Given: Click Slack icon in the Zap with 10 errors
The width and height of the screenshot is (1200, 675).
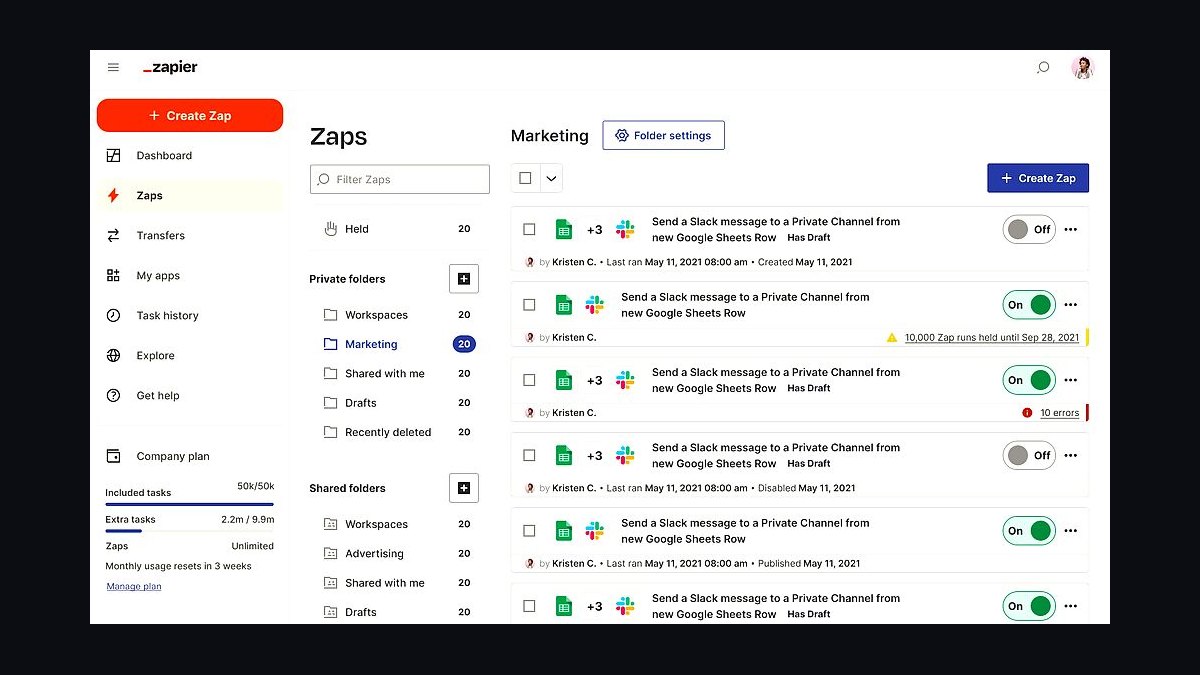Looking at the screenshot, I should click(625, 380).
